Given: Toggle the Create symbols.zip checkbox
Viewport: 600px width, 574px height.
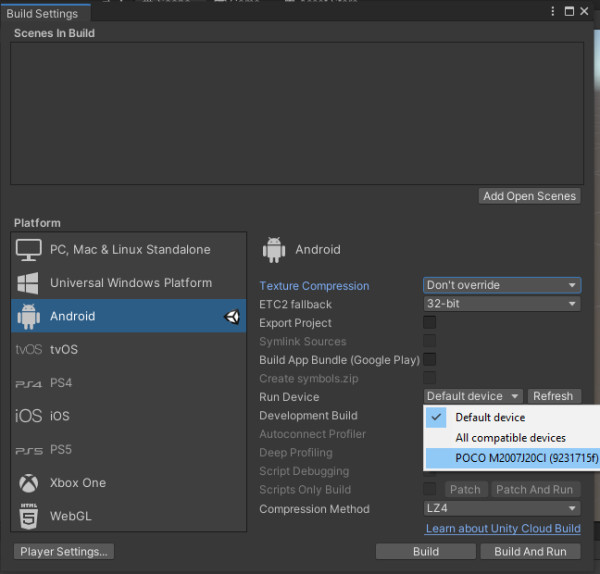Looking at the screenshot, I should click(429, 378).
